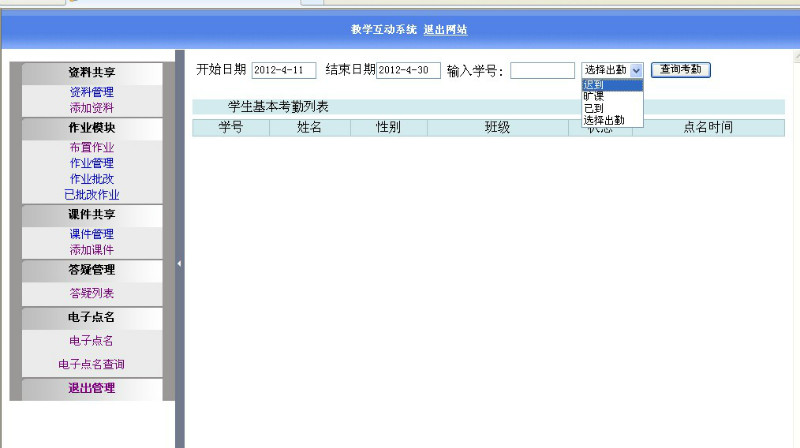Screen dimensions: 800x448
Task: Open 课件管理 link
Action: (x=92, y=234)
